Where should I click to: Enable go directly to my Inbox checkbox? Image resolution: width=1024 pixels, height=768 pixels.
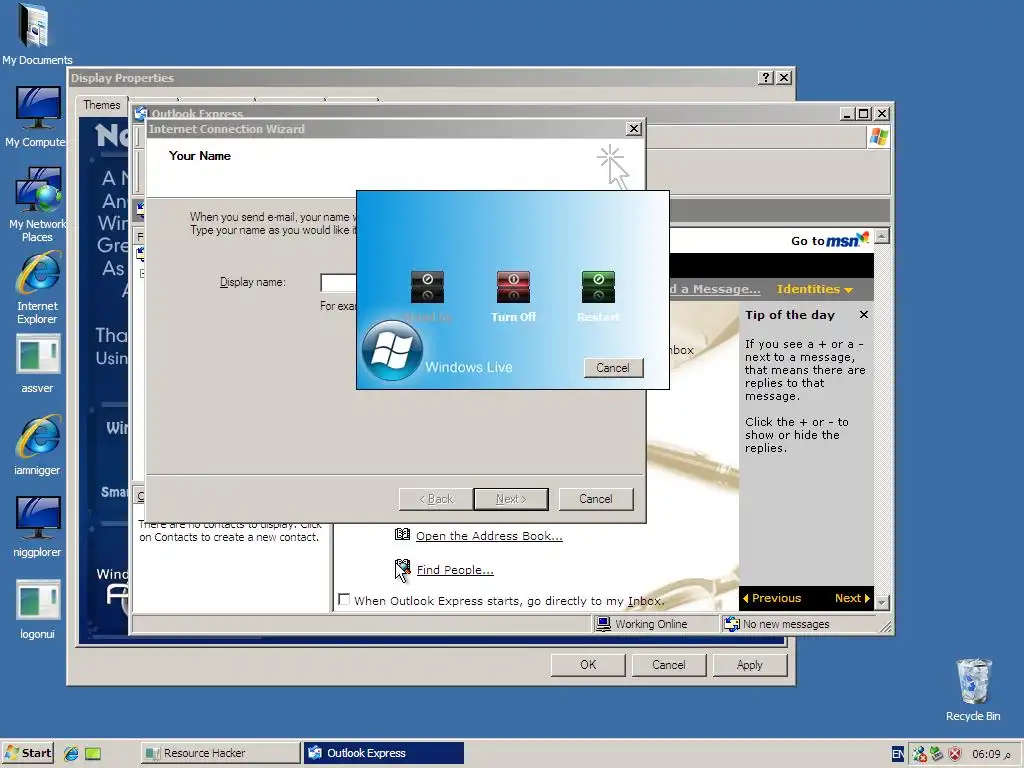click(344, 599)
